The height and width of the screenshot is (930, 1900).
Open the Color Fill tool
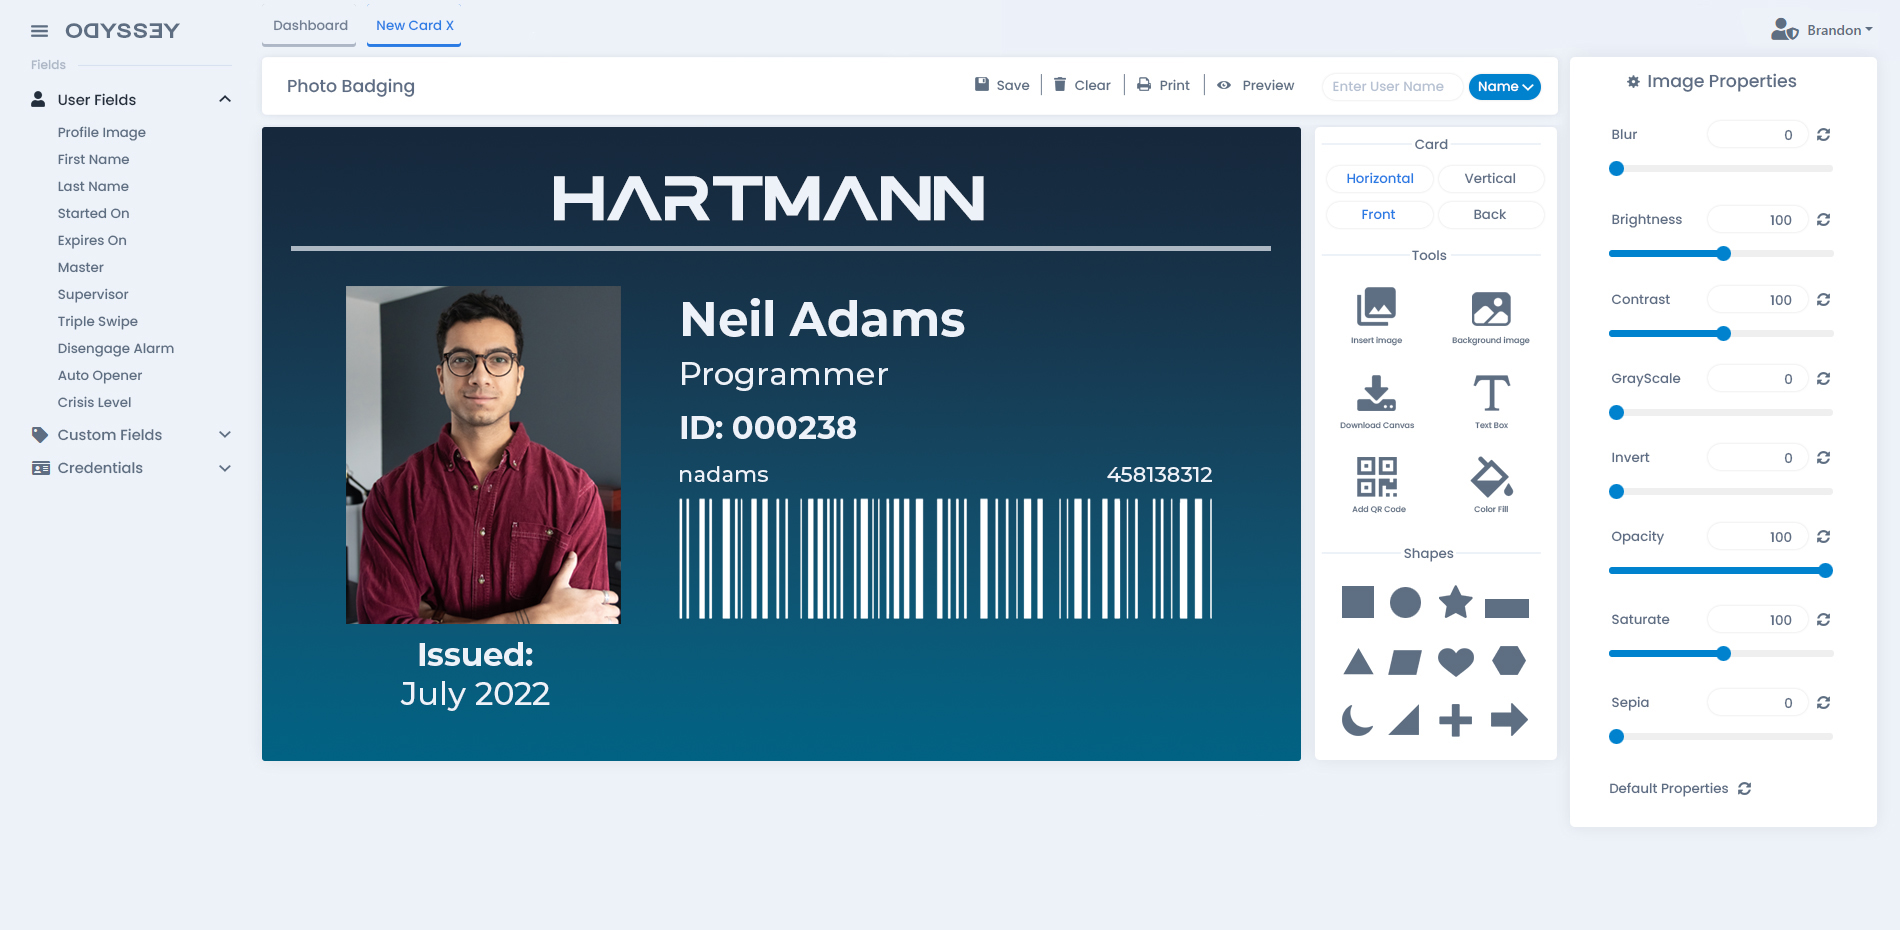point(1490,480)
